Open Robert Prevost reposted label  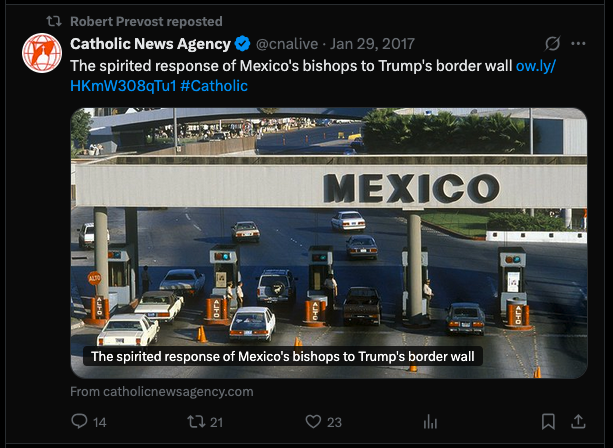146,22
